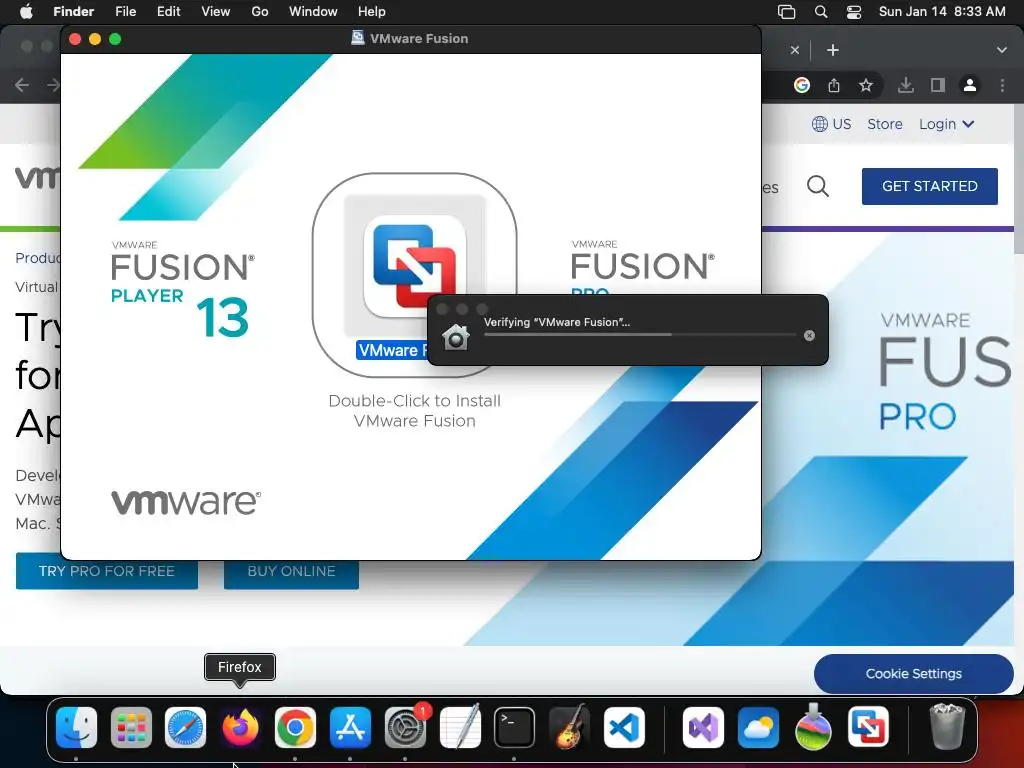The image size is (1024, 768).
Task: Expand the Login dropdown
Action: (x=946, y=124)
